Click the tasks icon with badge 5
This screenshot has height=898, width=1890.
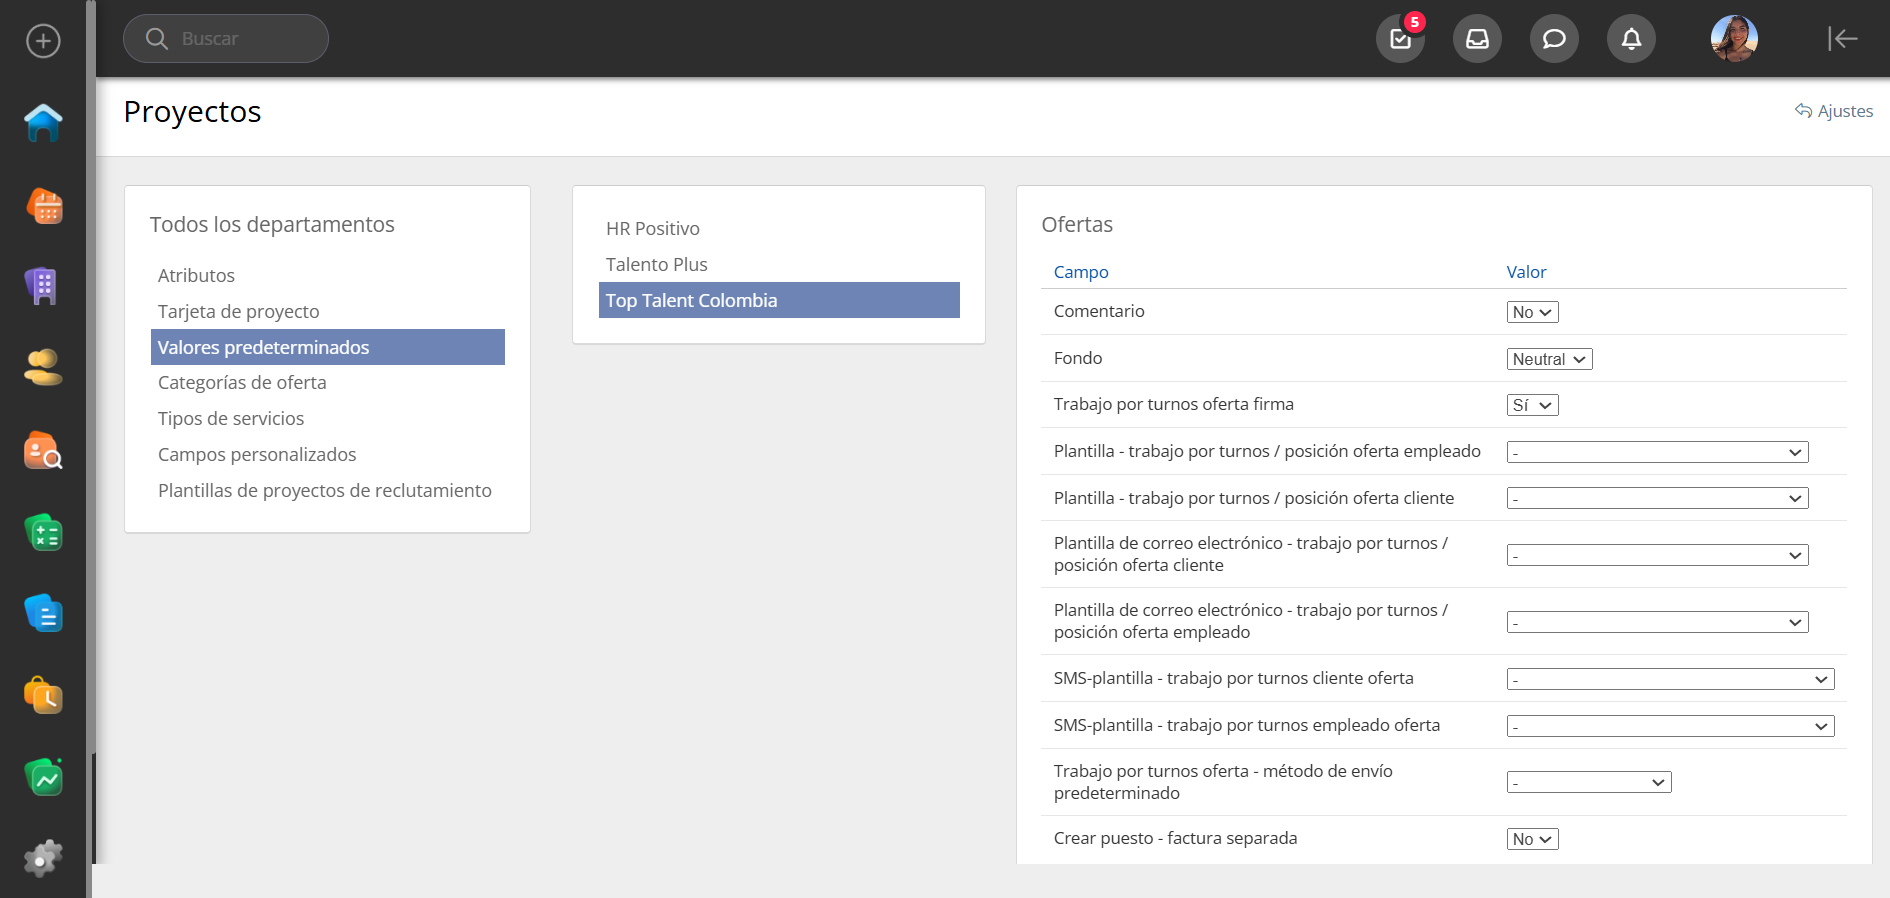(1400, 39)
